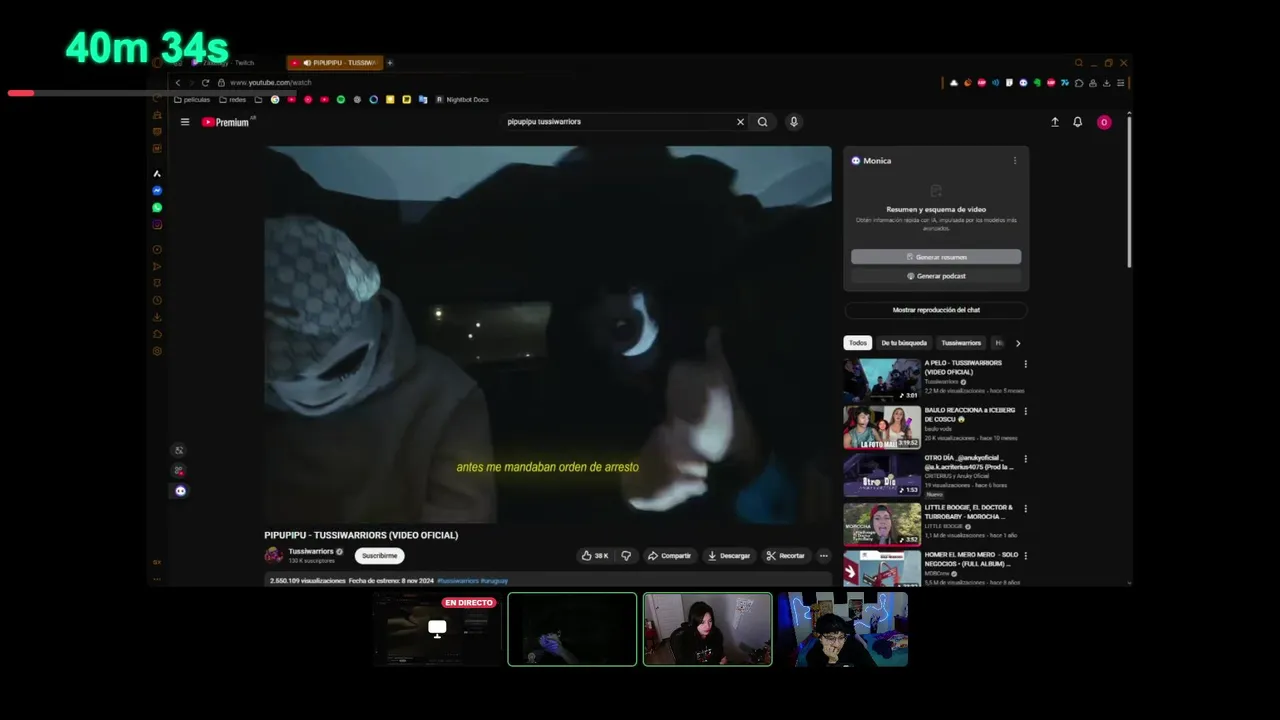Open 'A PELO - TUSSIWARRIORS' video thumbnail

(x=882, y=380)
